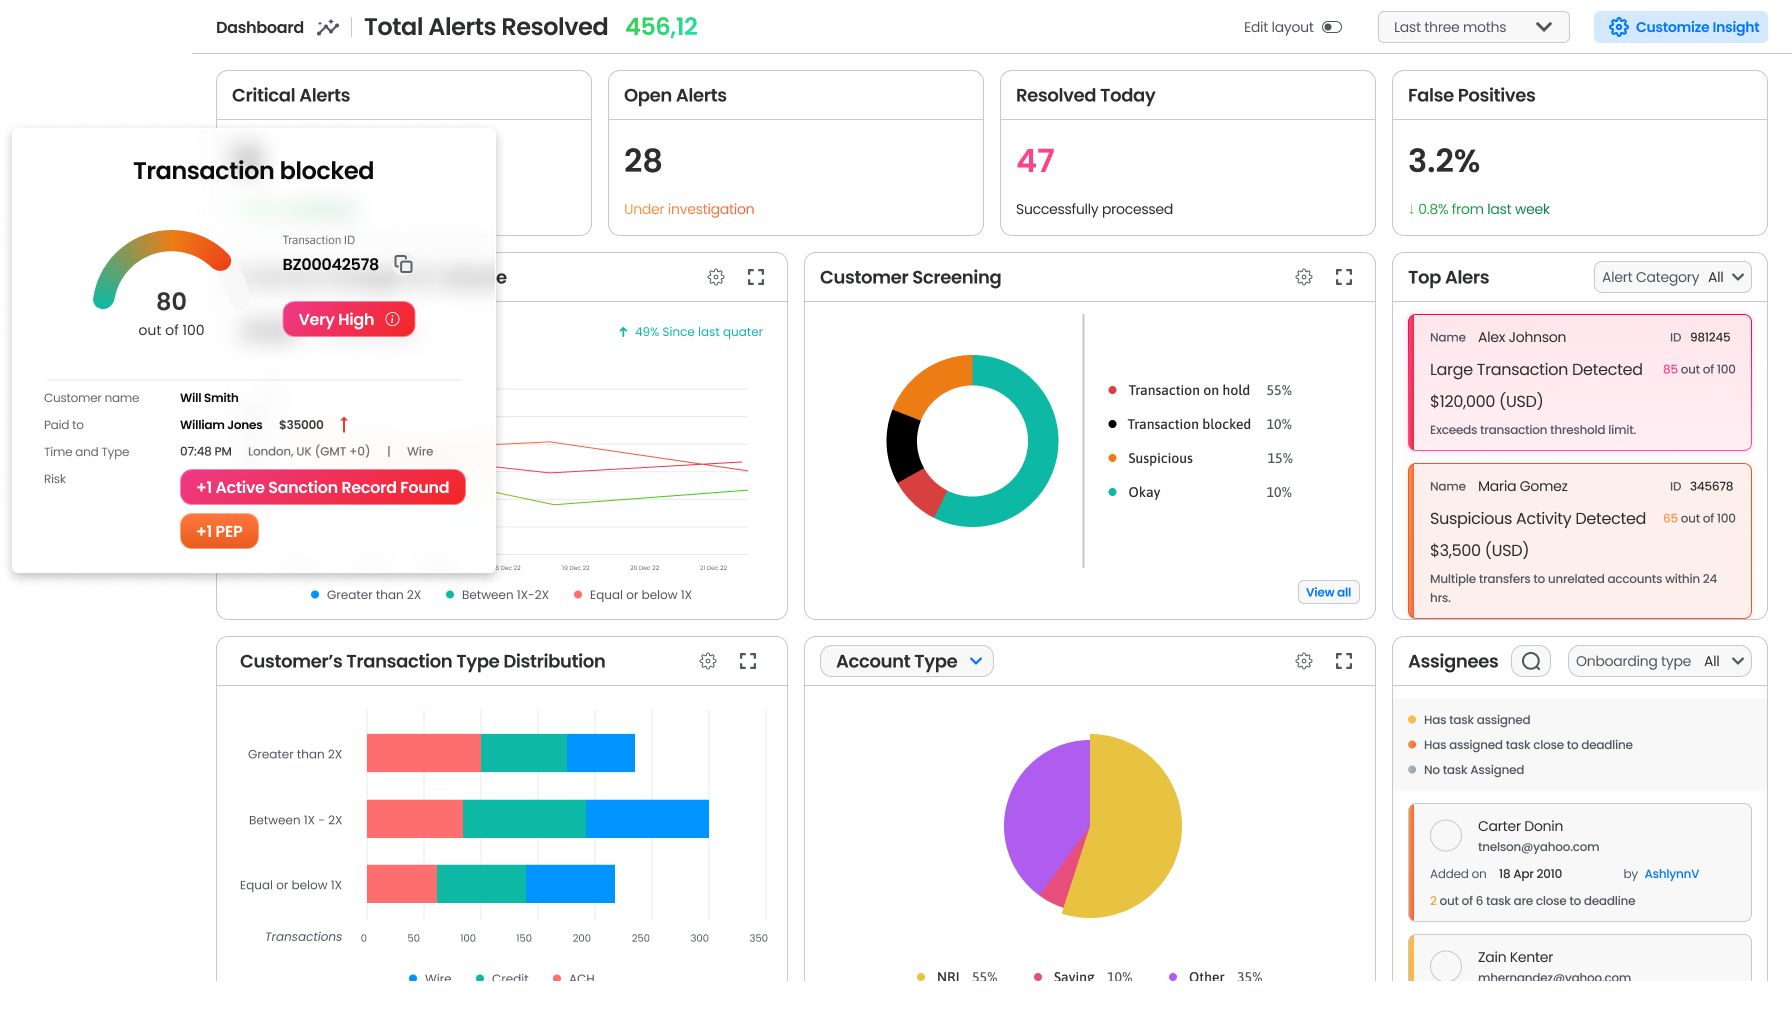Open the Account Type dropdown selector
Image resolution: width=1792 pixels, height=1013 pixels.
pyautogui.click(x=907, y=661)
